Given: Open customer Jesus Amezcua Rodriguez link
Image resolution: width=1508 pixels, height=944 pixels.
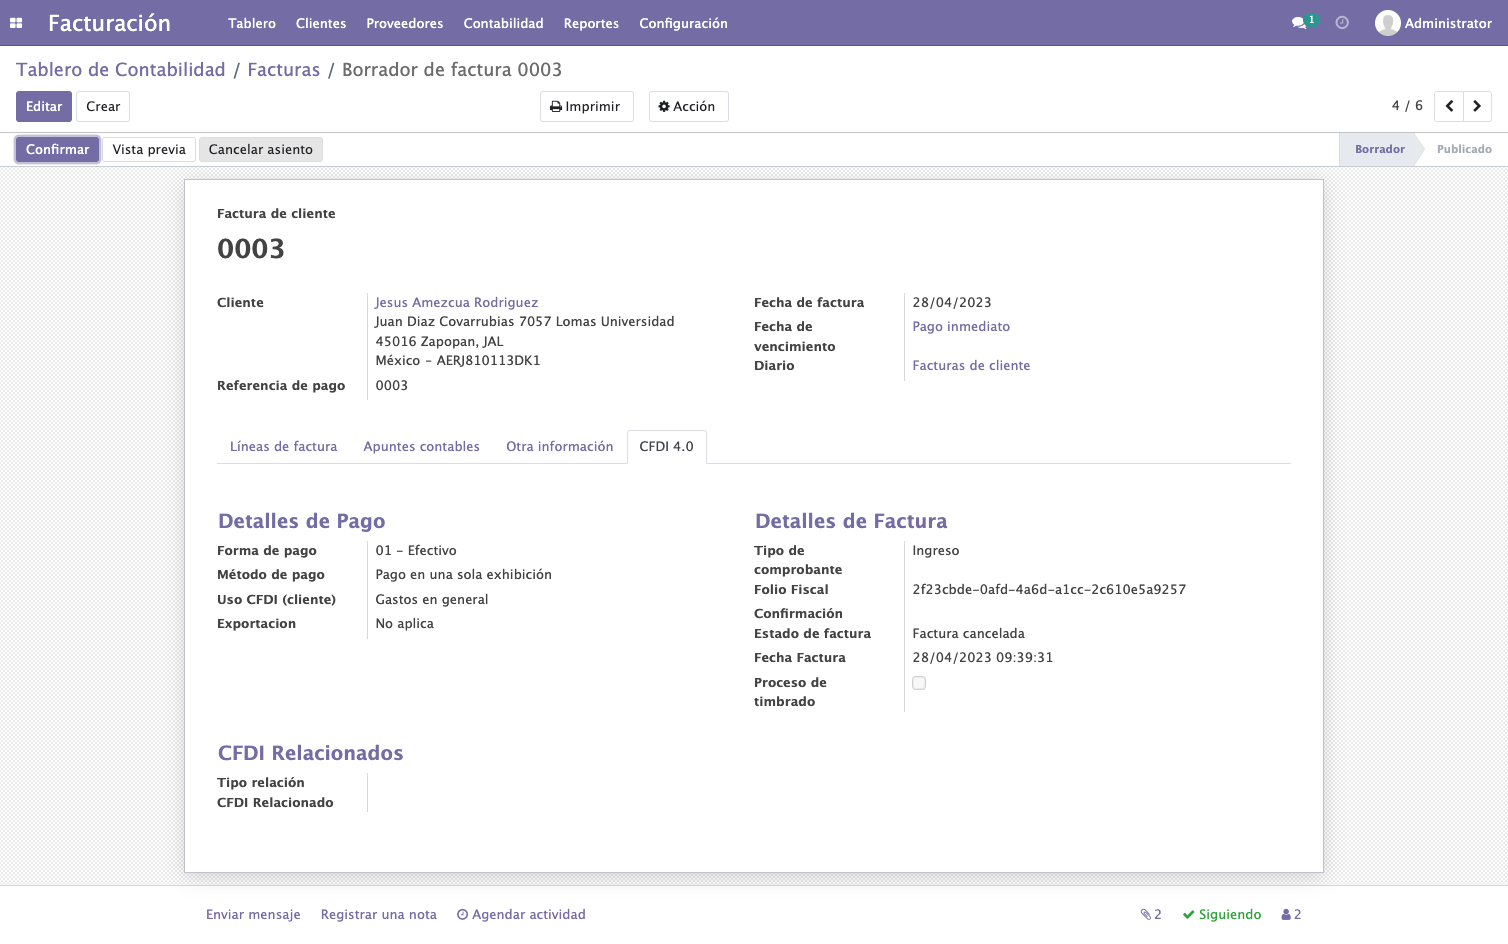Looking at the screenshot, I should (457, 303).
